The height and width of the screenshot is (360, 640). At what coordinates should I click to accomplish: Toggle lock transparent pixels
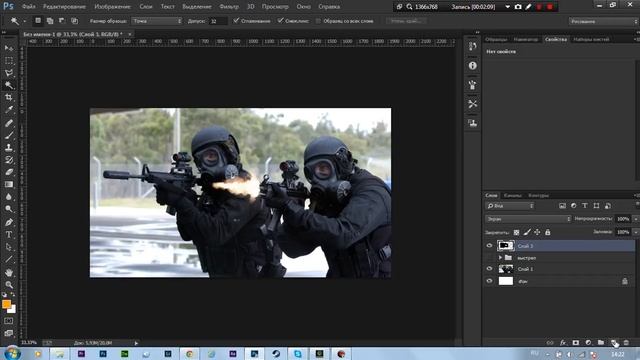(516, 232)
